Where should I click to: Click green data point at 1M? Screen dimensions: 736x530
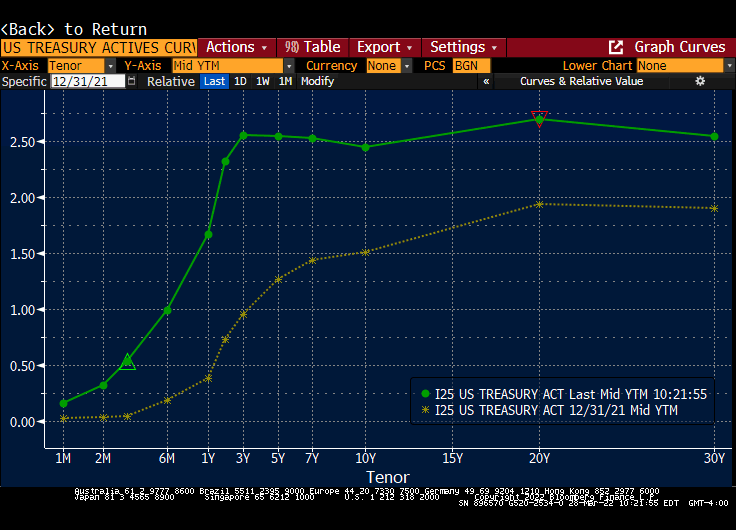tap(63, 403)
